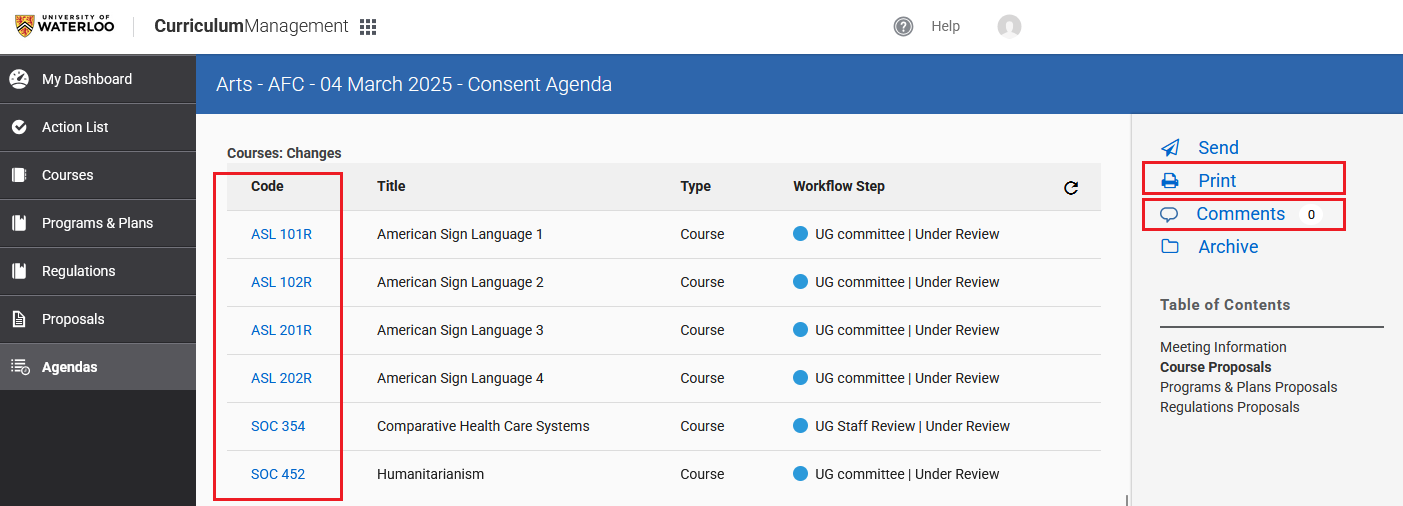This screenshot has width=1403, height=506.
Task: Select Programs & Plans in sidebar
Action: pyautogui.click(x=97, y=223)
